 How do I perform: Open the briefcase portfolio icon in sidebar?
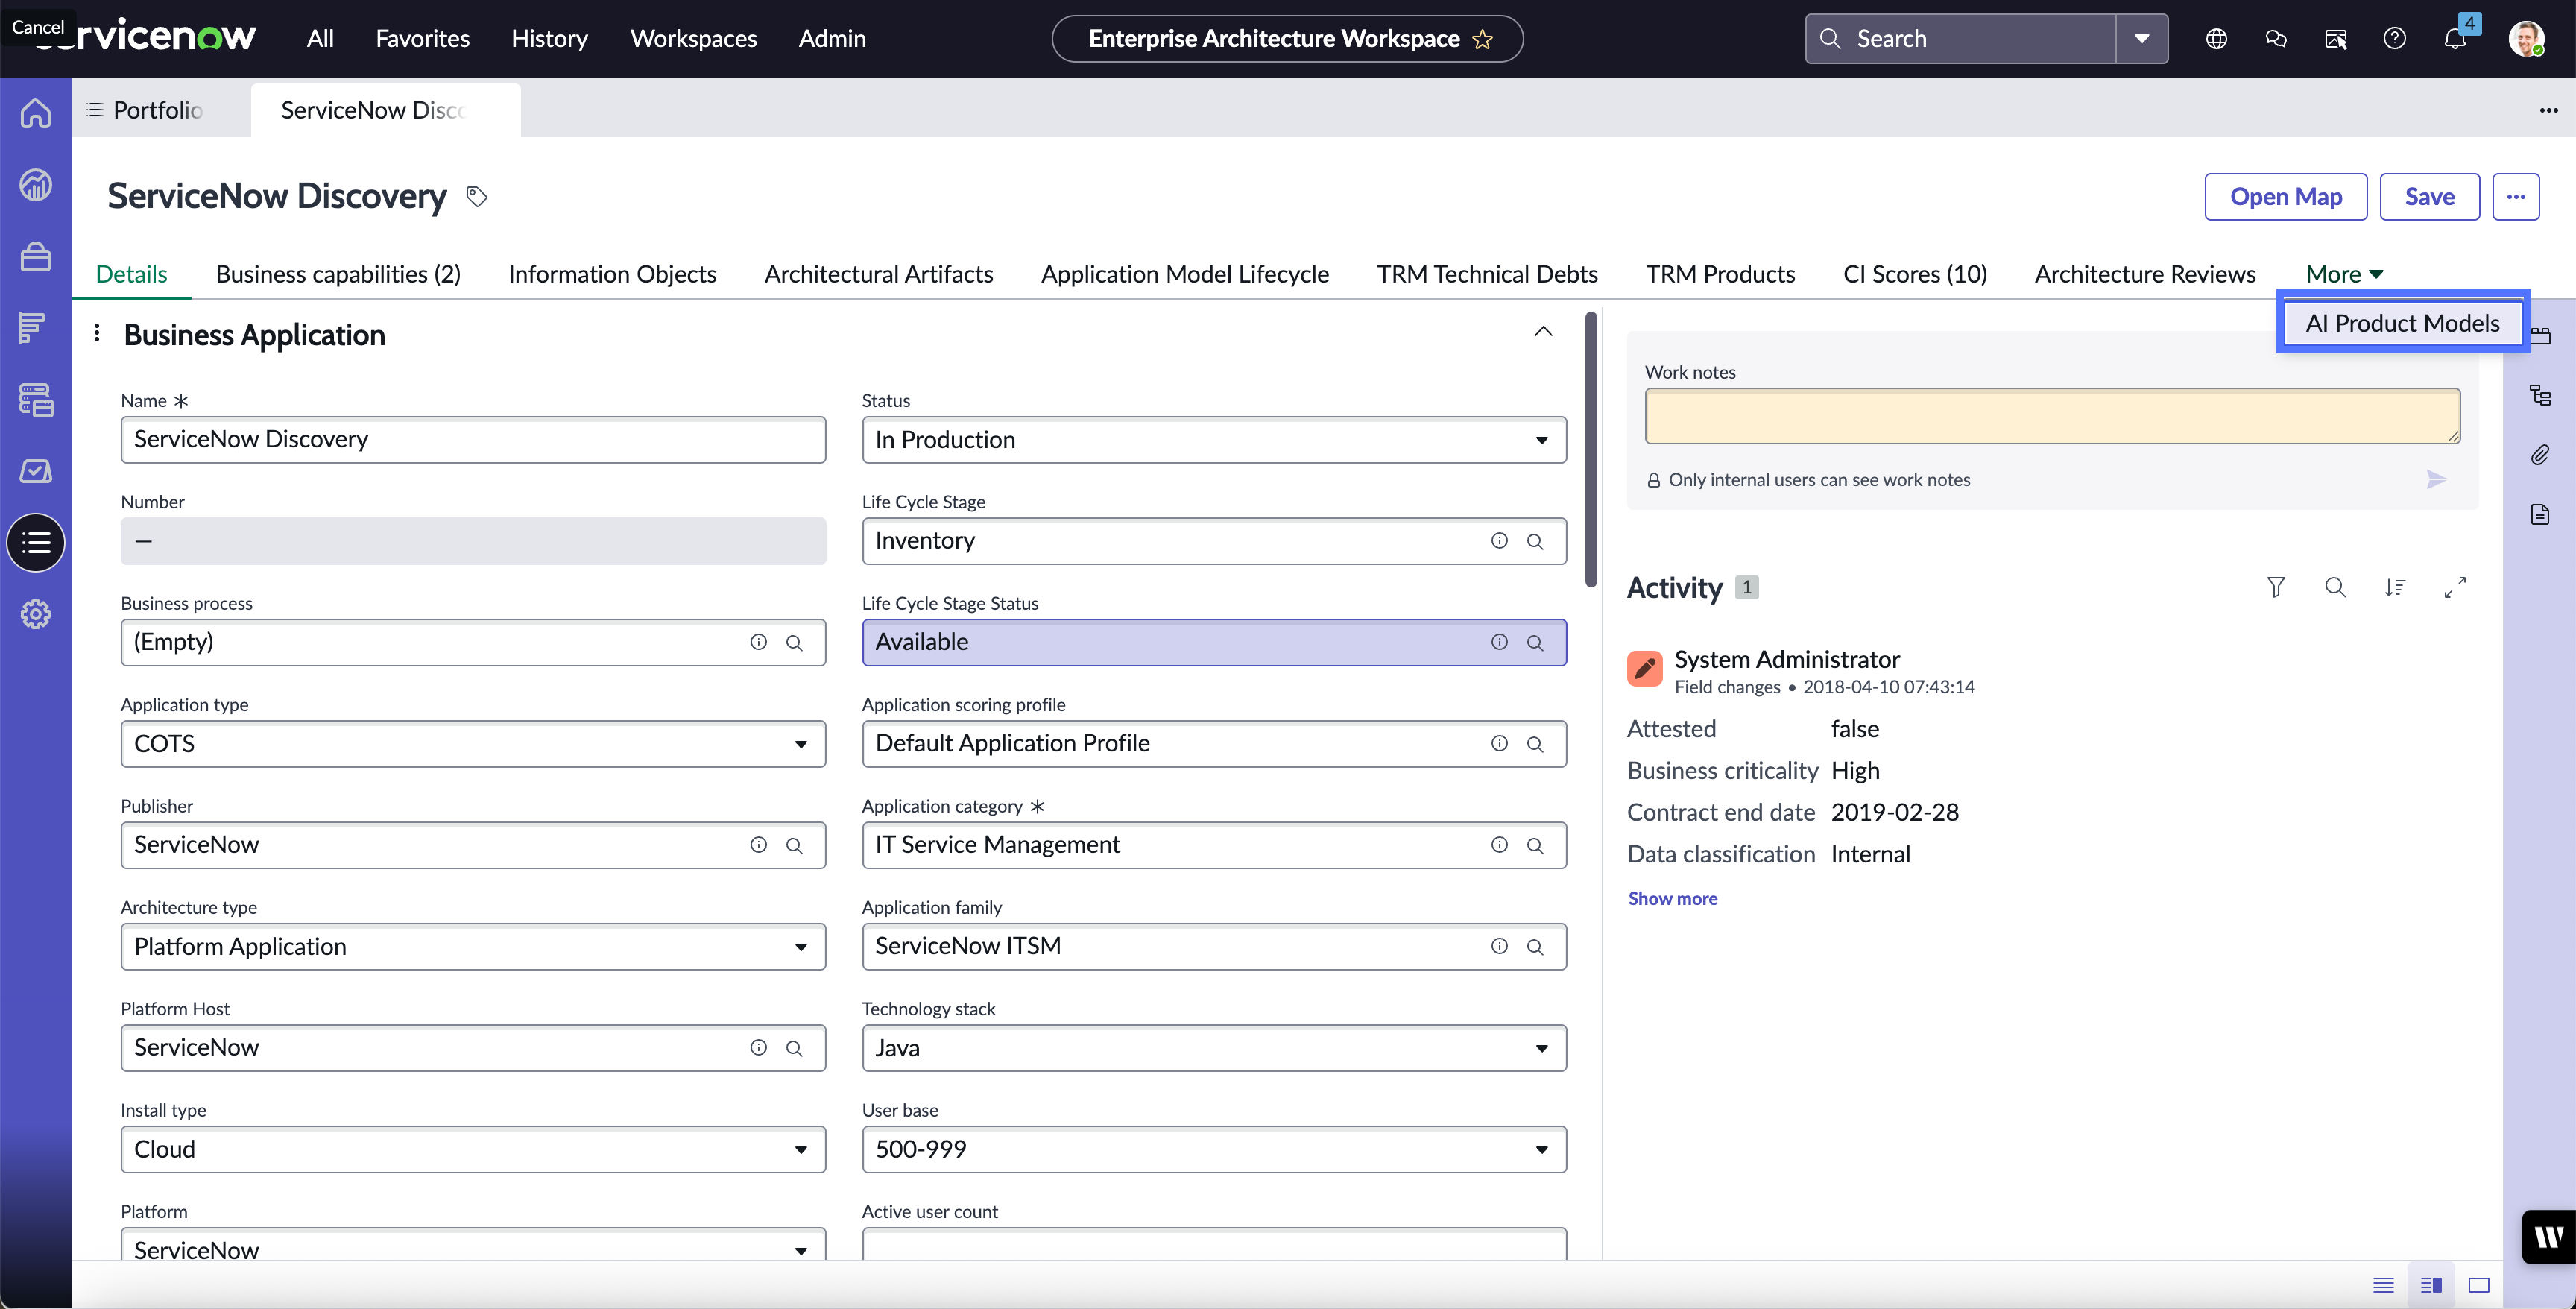click(x=36, y=257)
